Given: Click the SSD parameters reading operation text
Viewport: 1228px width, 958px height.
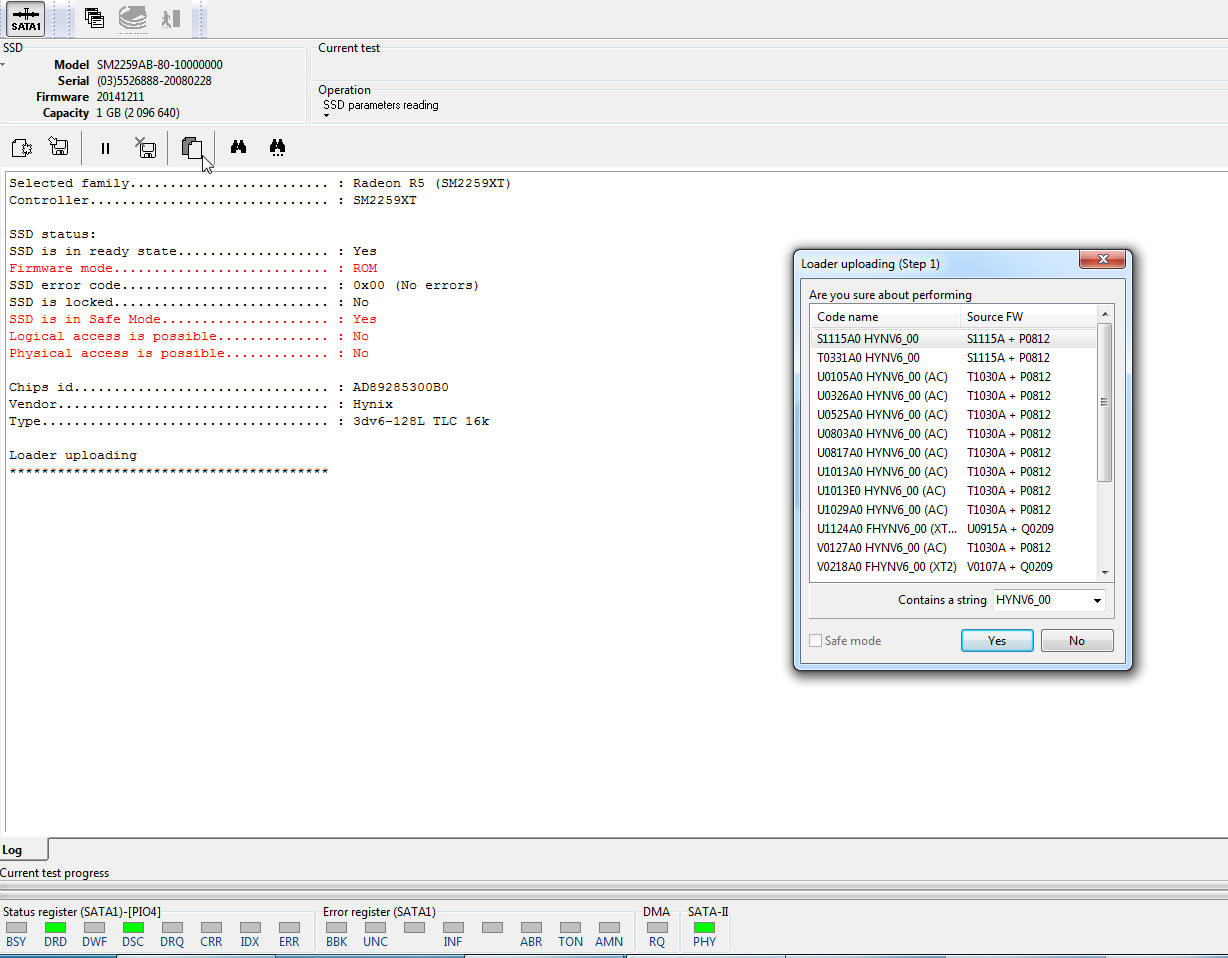Looking at the screenshot, I should (x=381, y=105).
